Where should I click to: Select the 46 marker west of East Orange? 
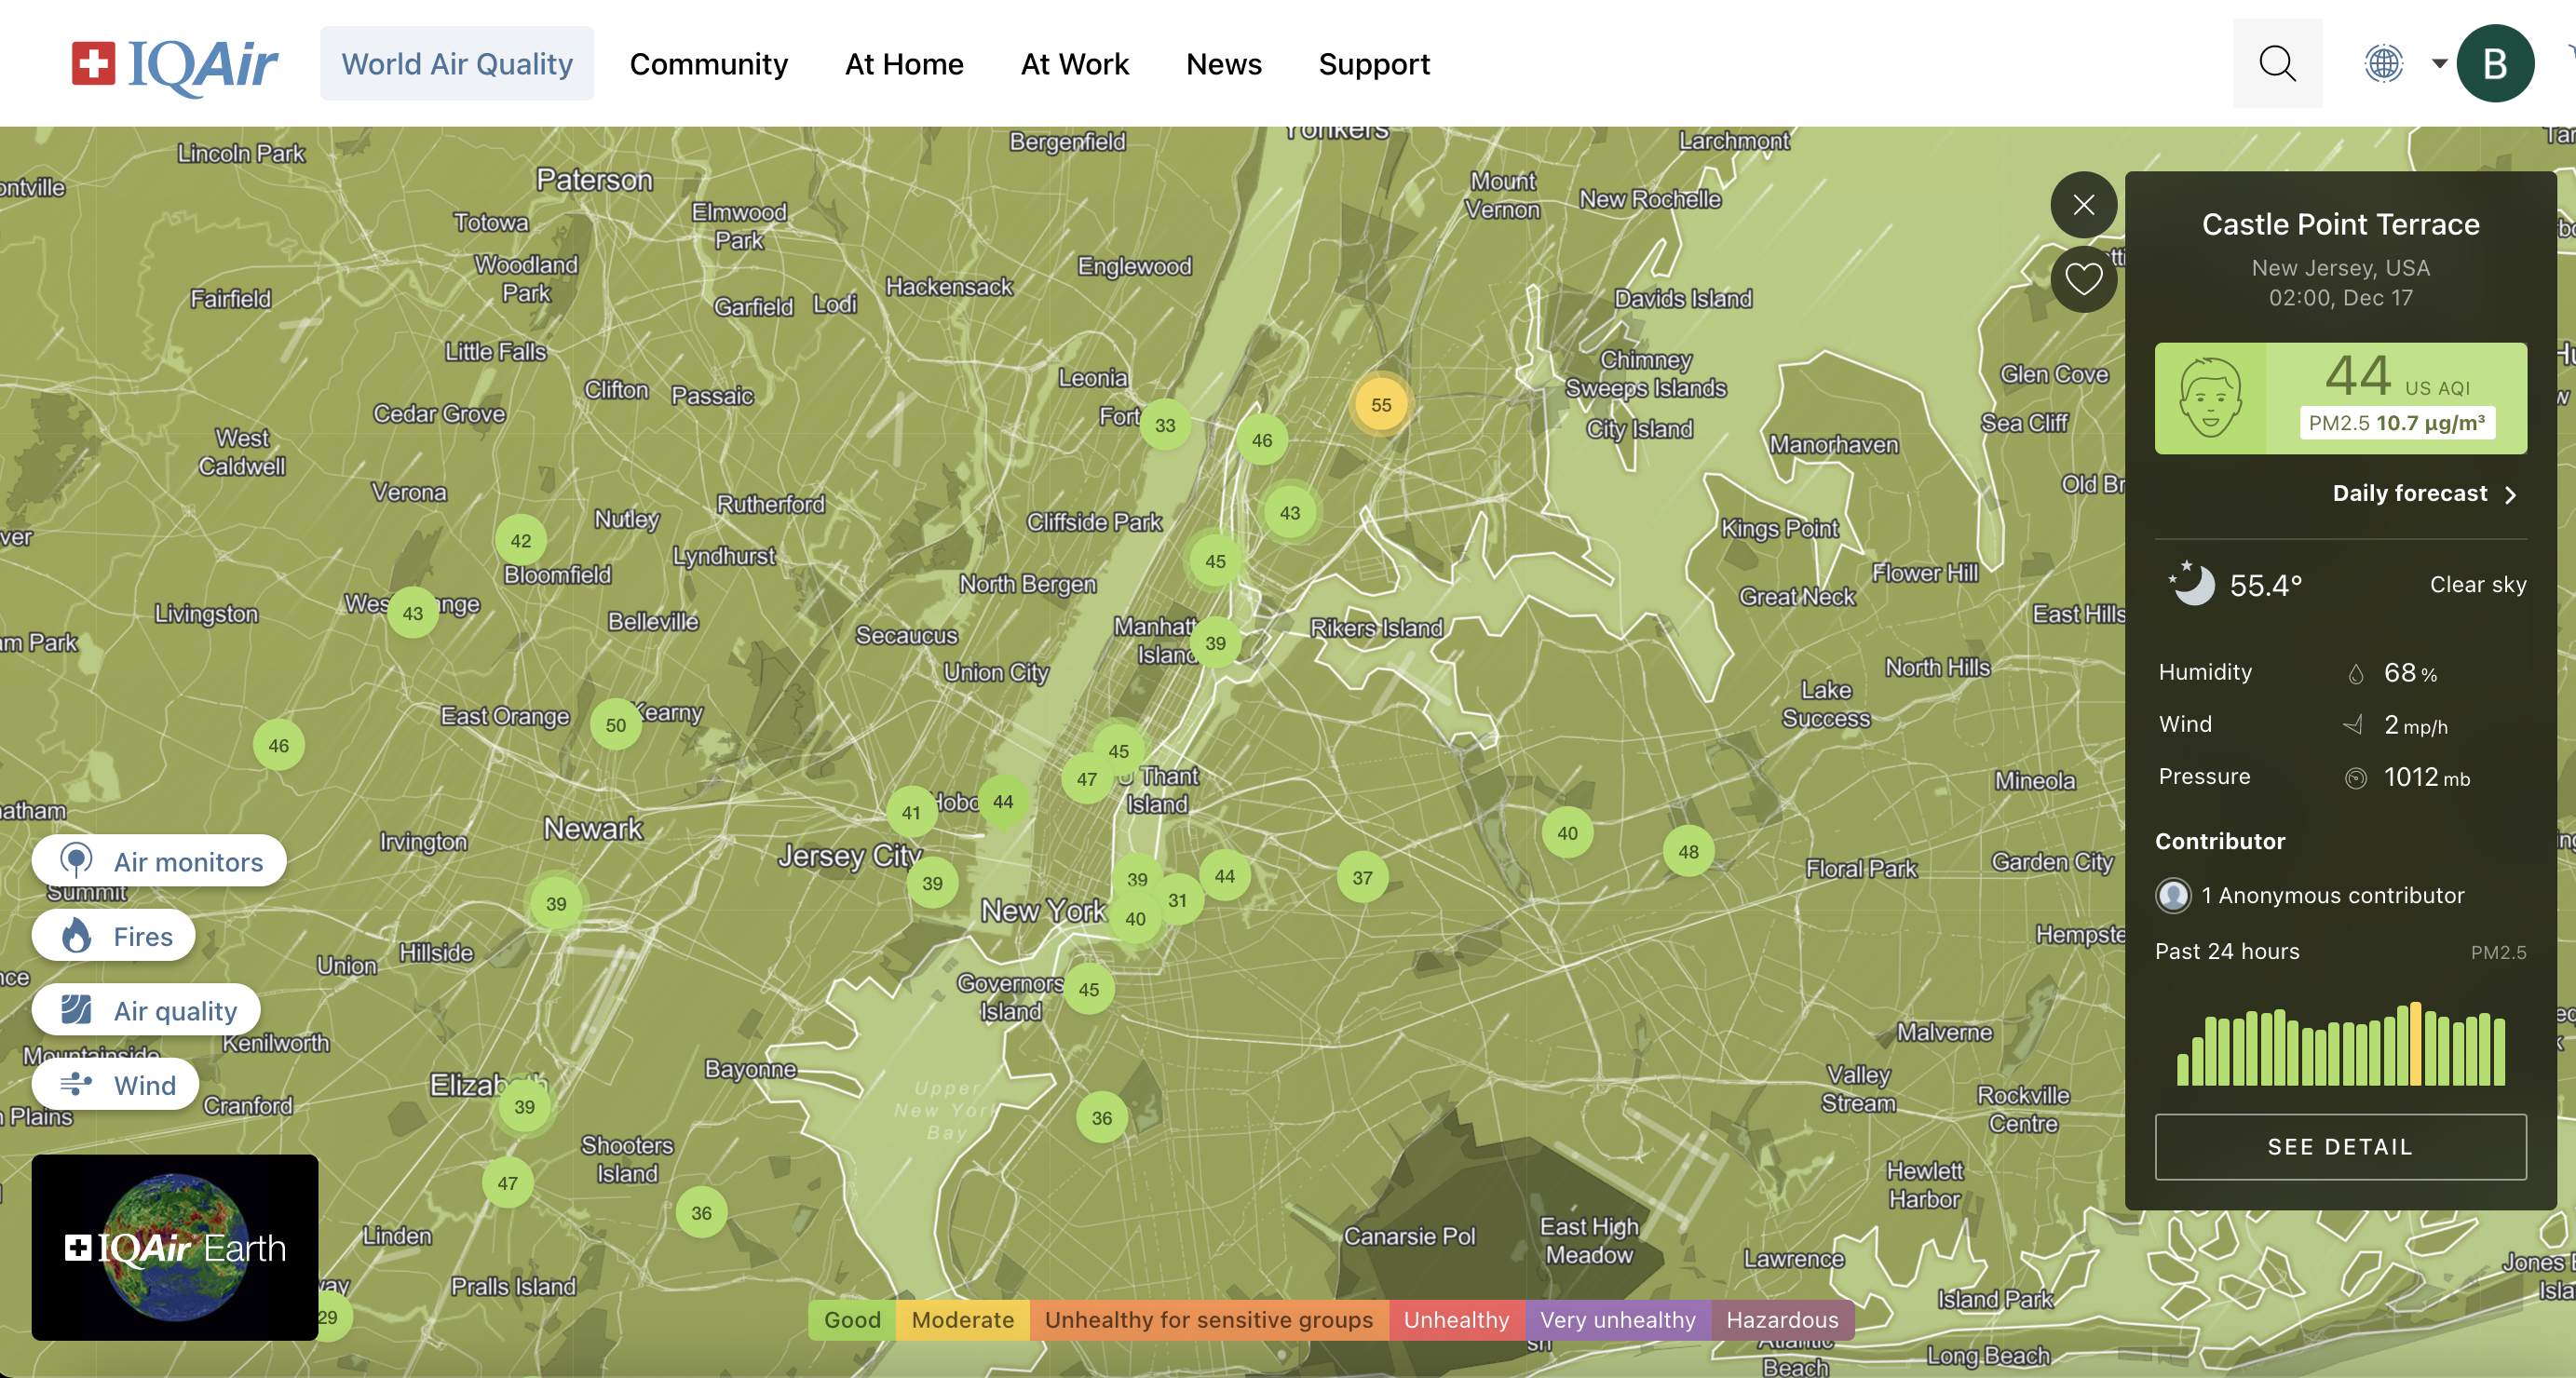click(x=278, y=745)
